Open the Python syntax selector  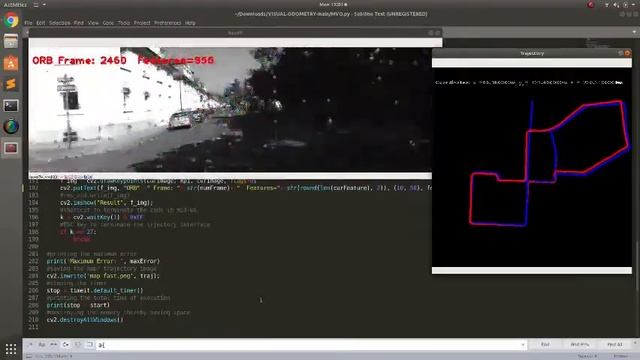(621, 356)
